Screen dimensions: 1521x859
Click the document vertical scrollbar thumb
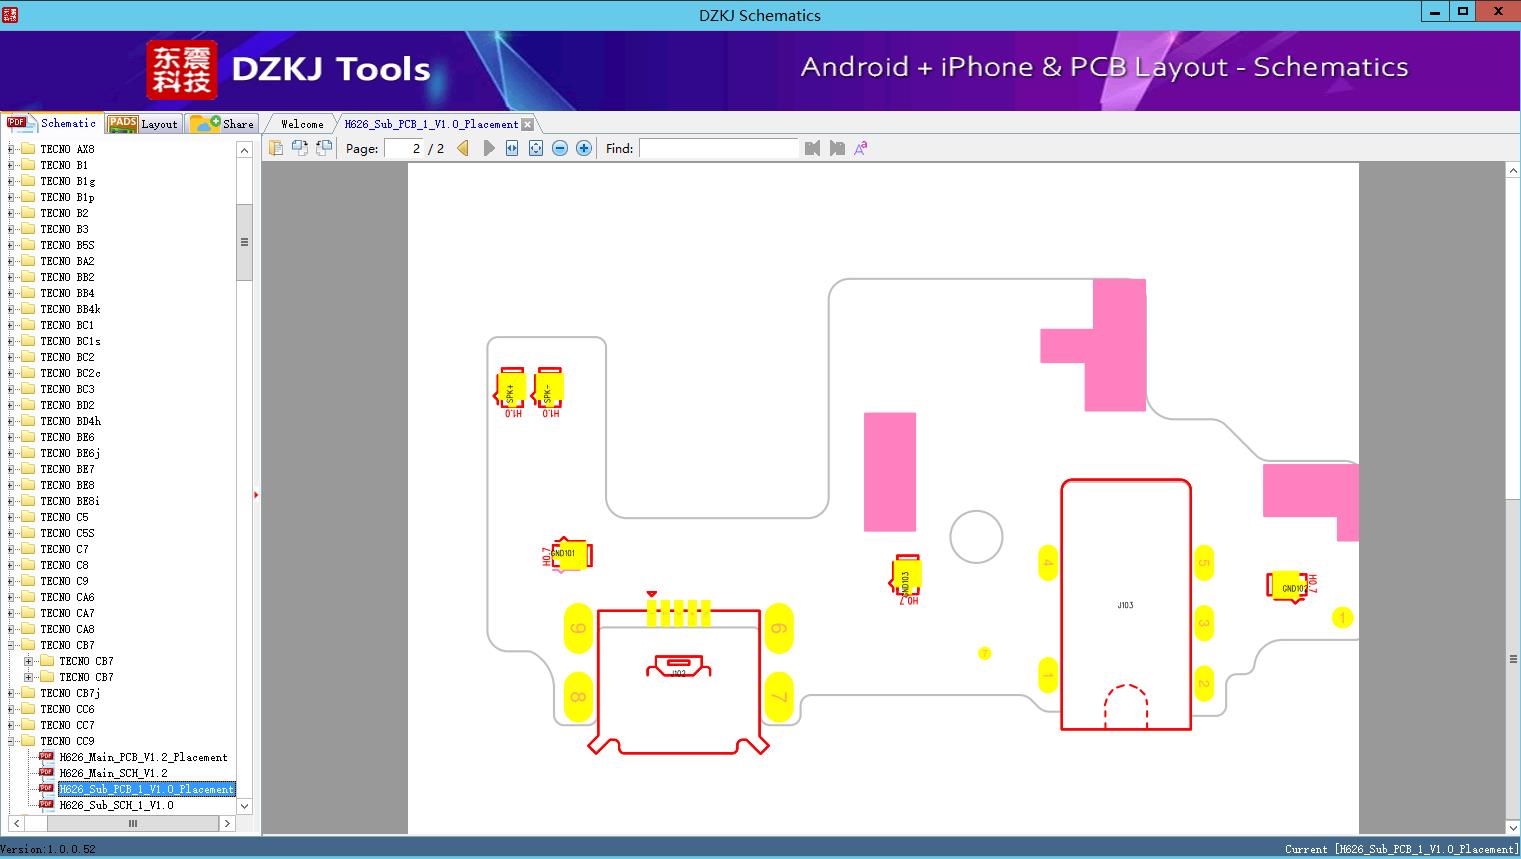1513,658
